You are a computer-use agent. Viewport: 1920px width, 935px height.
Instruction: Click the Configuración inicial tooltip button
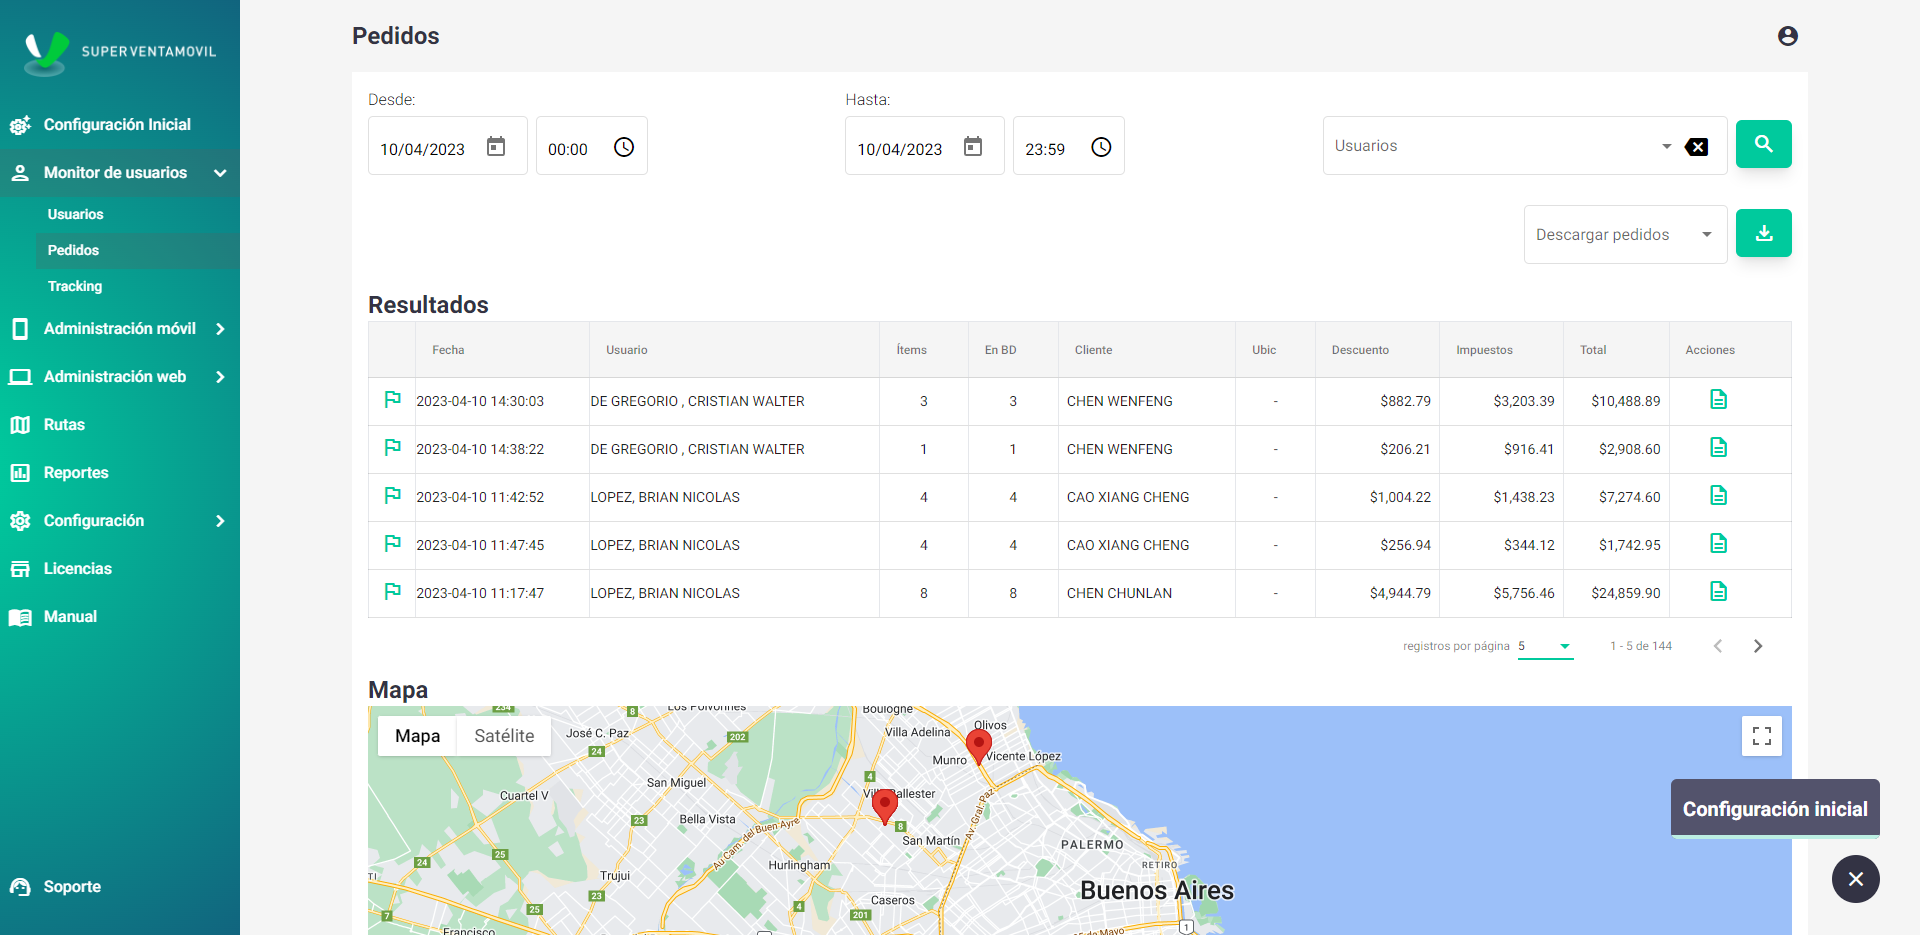click(1775, 809)
